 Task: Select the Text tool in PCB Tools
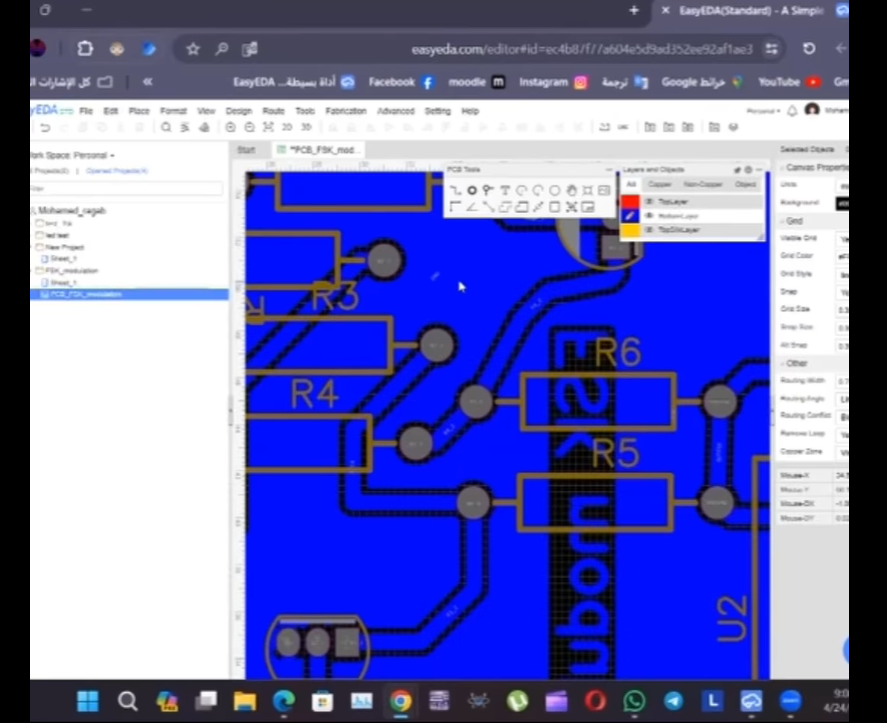coord(504,190)
